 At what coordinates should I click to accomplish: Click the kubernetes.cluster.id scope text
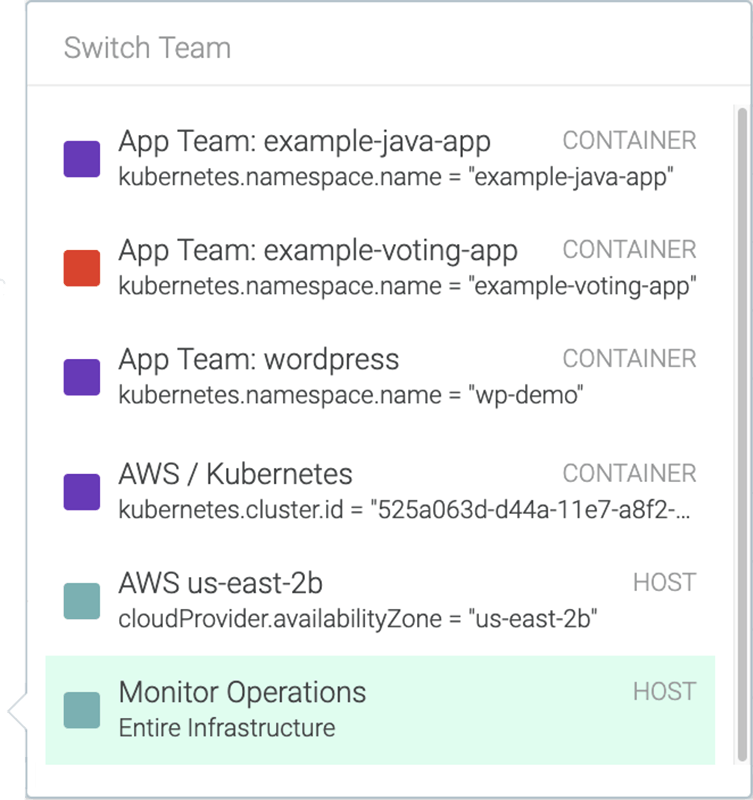[x=405, y=510]
